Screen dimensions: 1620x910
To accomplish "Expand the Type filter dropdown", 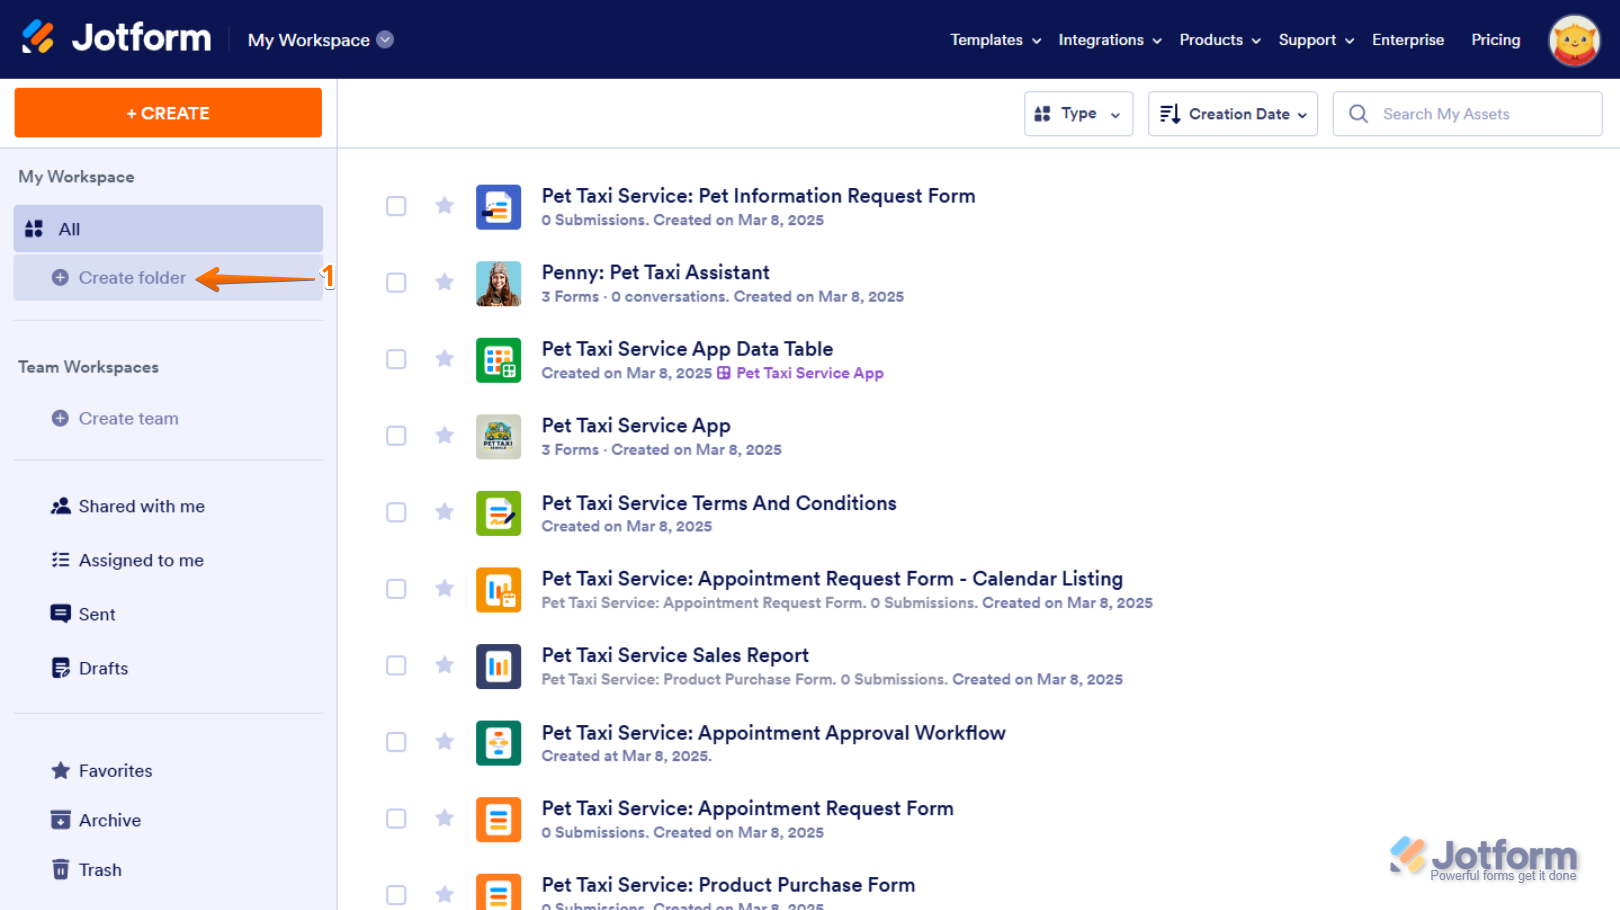I will click(1078, 114).
